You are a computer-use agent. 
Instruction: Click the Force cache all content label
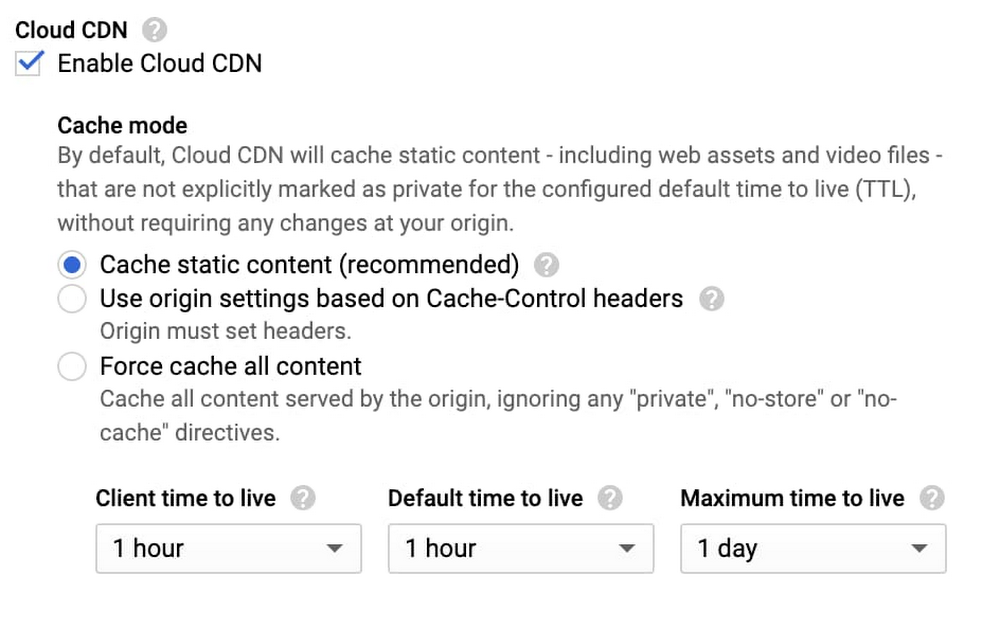click(x=231, y=366)
